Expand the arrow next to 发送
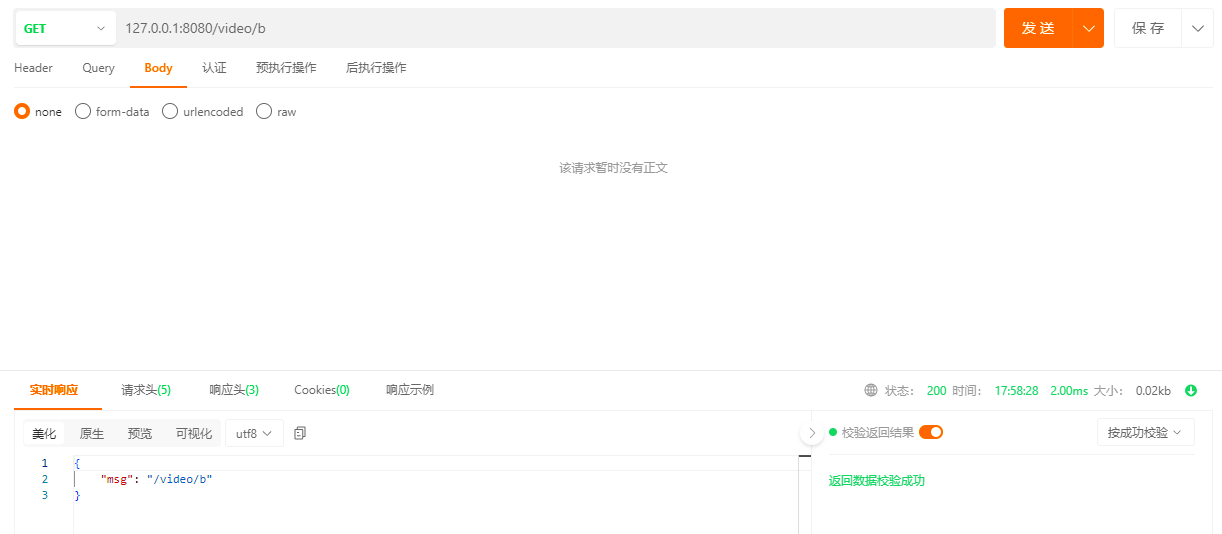This screenshot has width=1222, height=534. click(x=1088, y=28)
